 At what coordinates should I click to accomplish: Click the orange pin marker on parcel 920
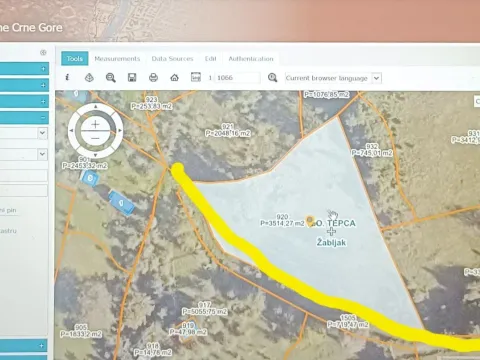coord(310,220)
